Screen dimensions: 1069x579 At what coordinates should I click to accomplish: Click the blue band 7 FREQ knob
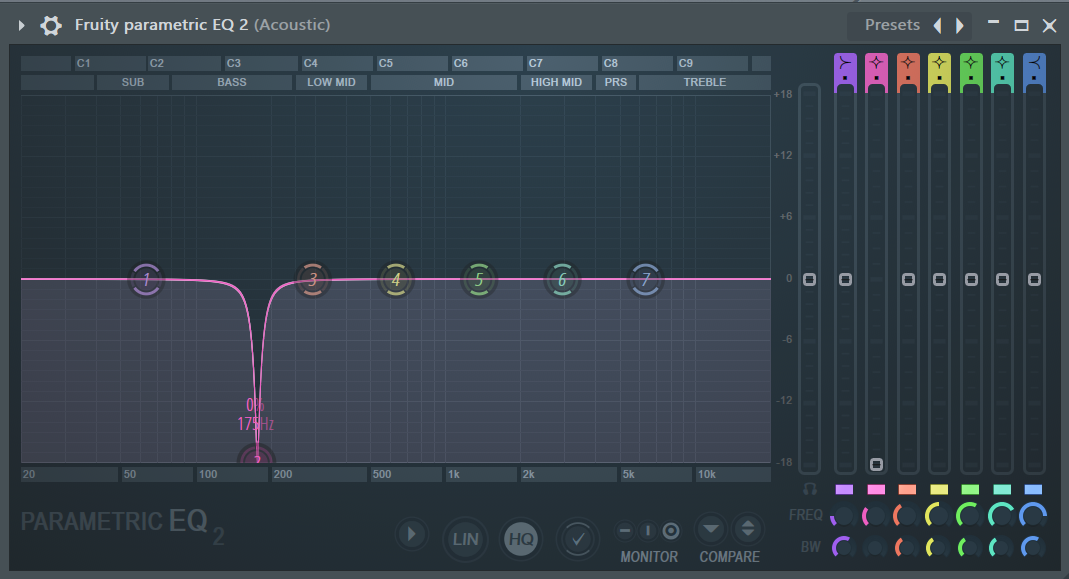pyautogui.click(x=1032, y=516)
